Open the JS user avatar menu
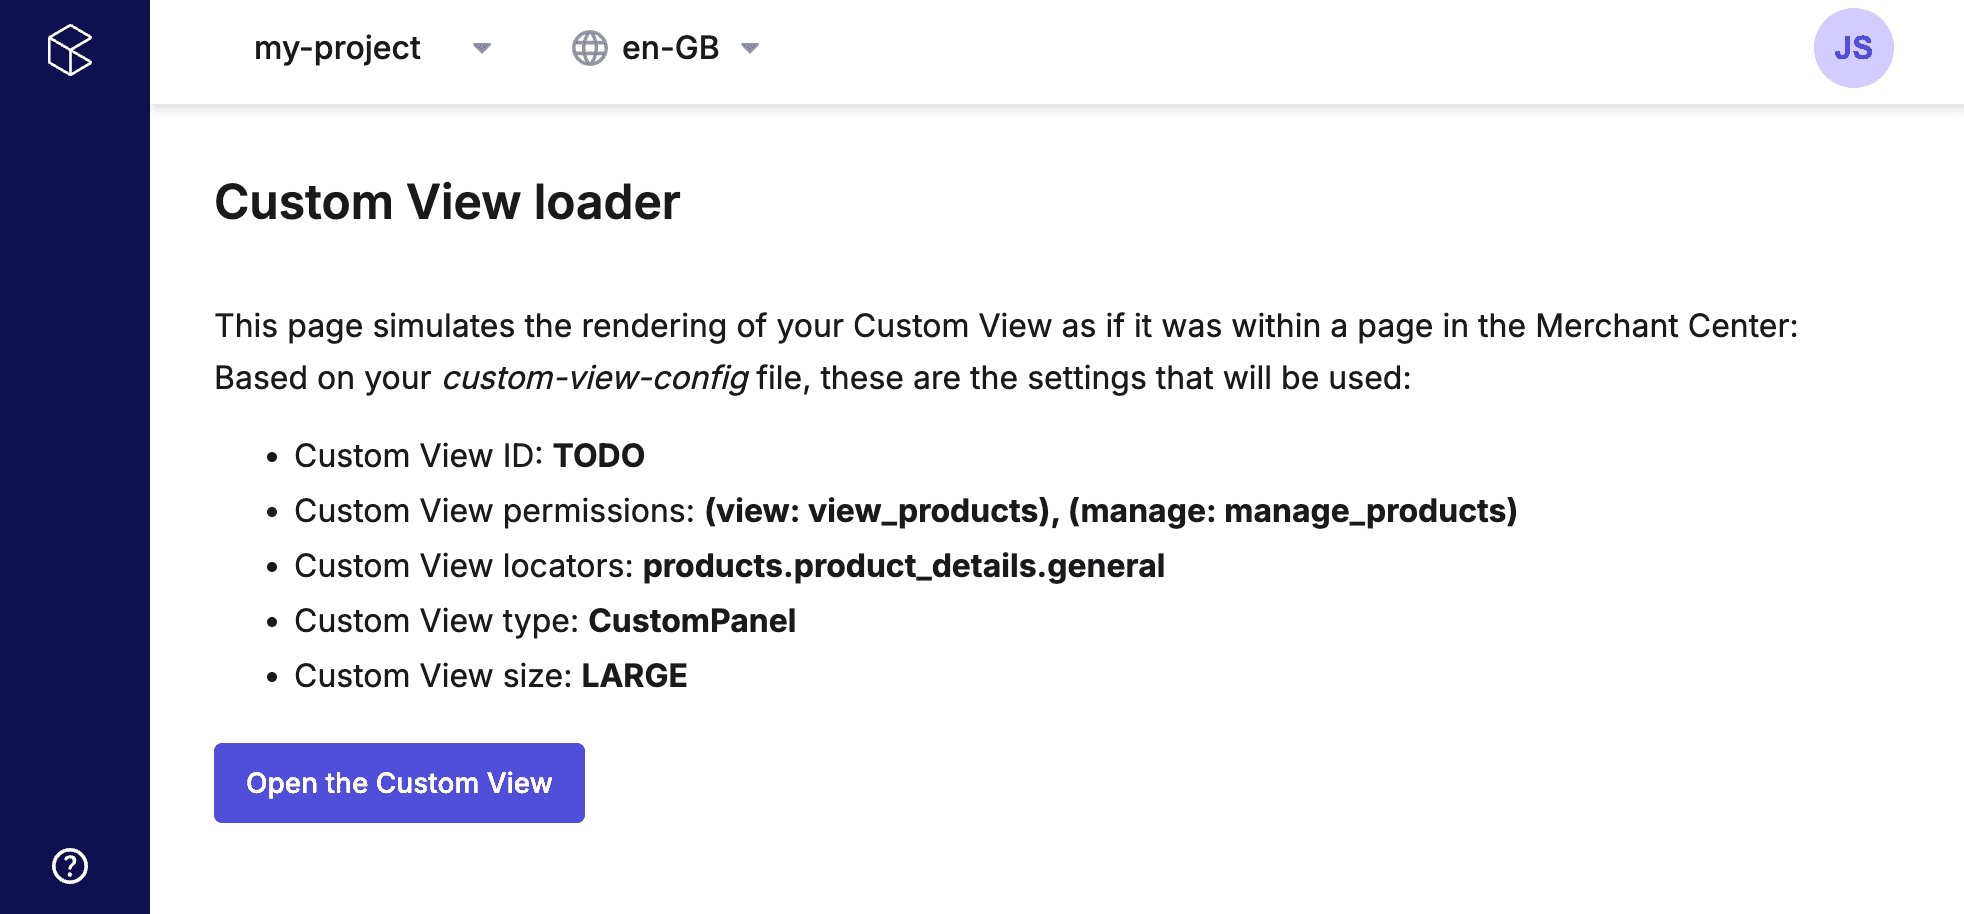The image size is (1964, 914). click(1853, 48)
